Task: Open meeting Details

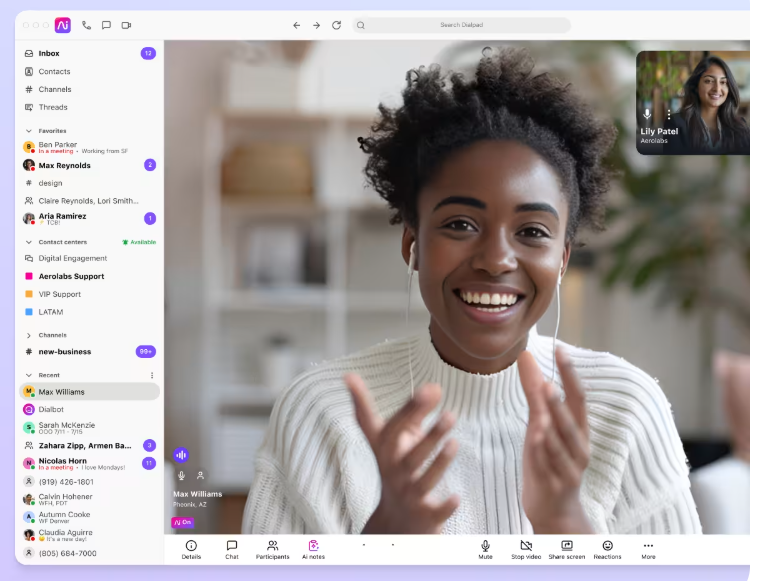Action: (191, 550)
